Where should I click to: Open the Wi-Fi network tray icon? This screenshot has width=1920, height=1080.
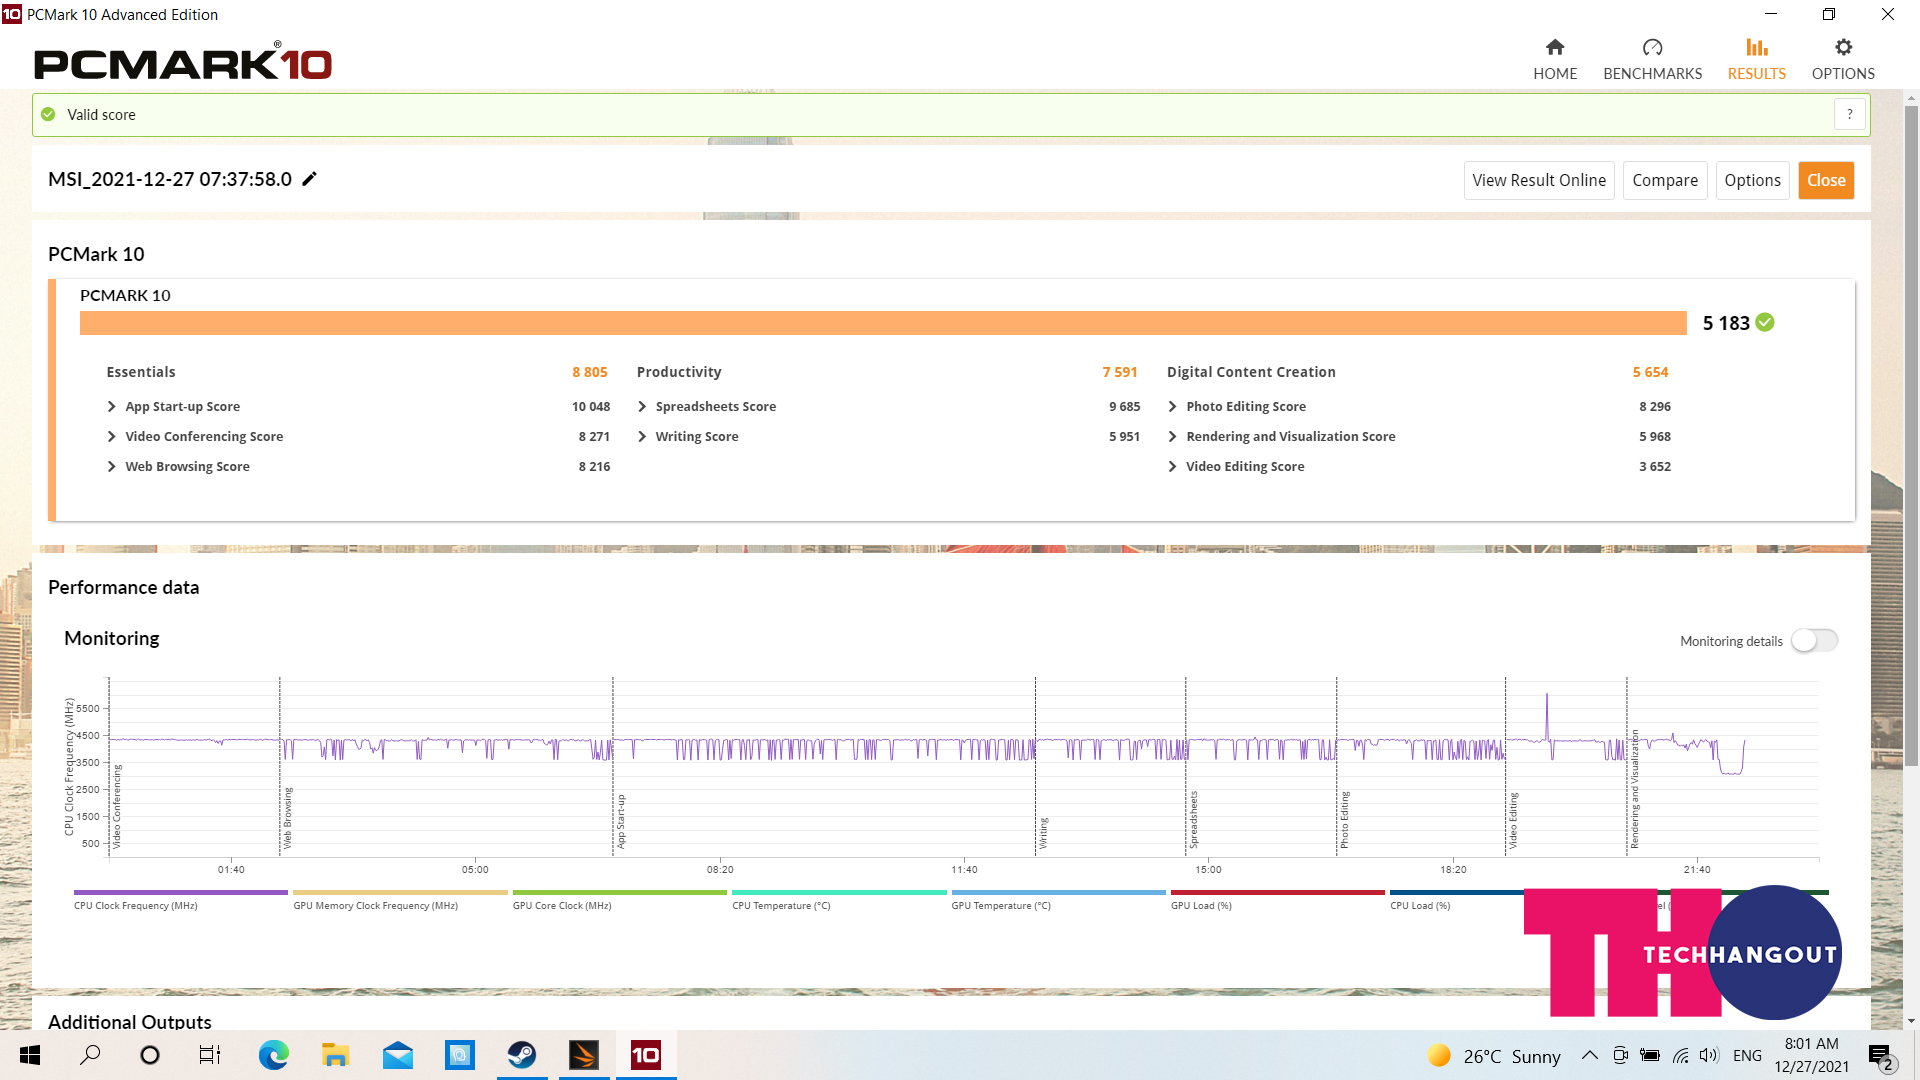click(1680, 1055)
